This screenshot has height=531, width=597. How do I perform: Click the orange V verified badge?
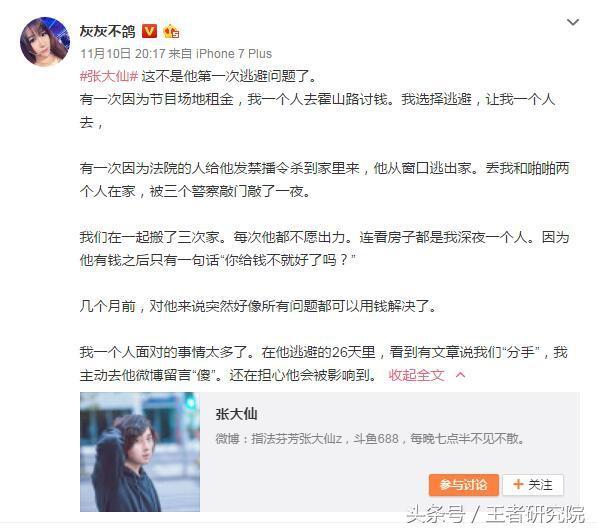click(149, 31)
